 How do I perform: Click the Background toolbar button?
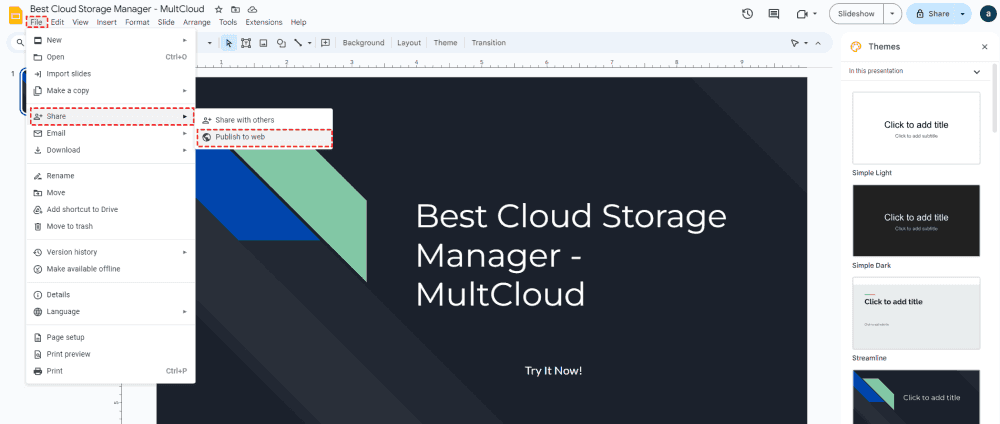pos(363,43)
